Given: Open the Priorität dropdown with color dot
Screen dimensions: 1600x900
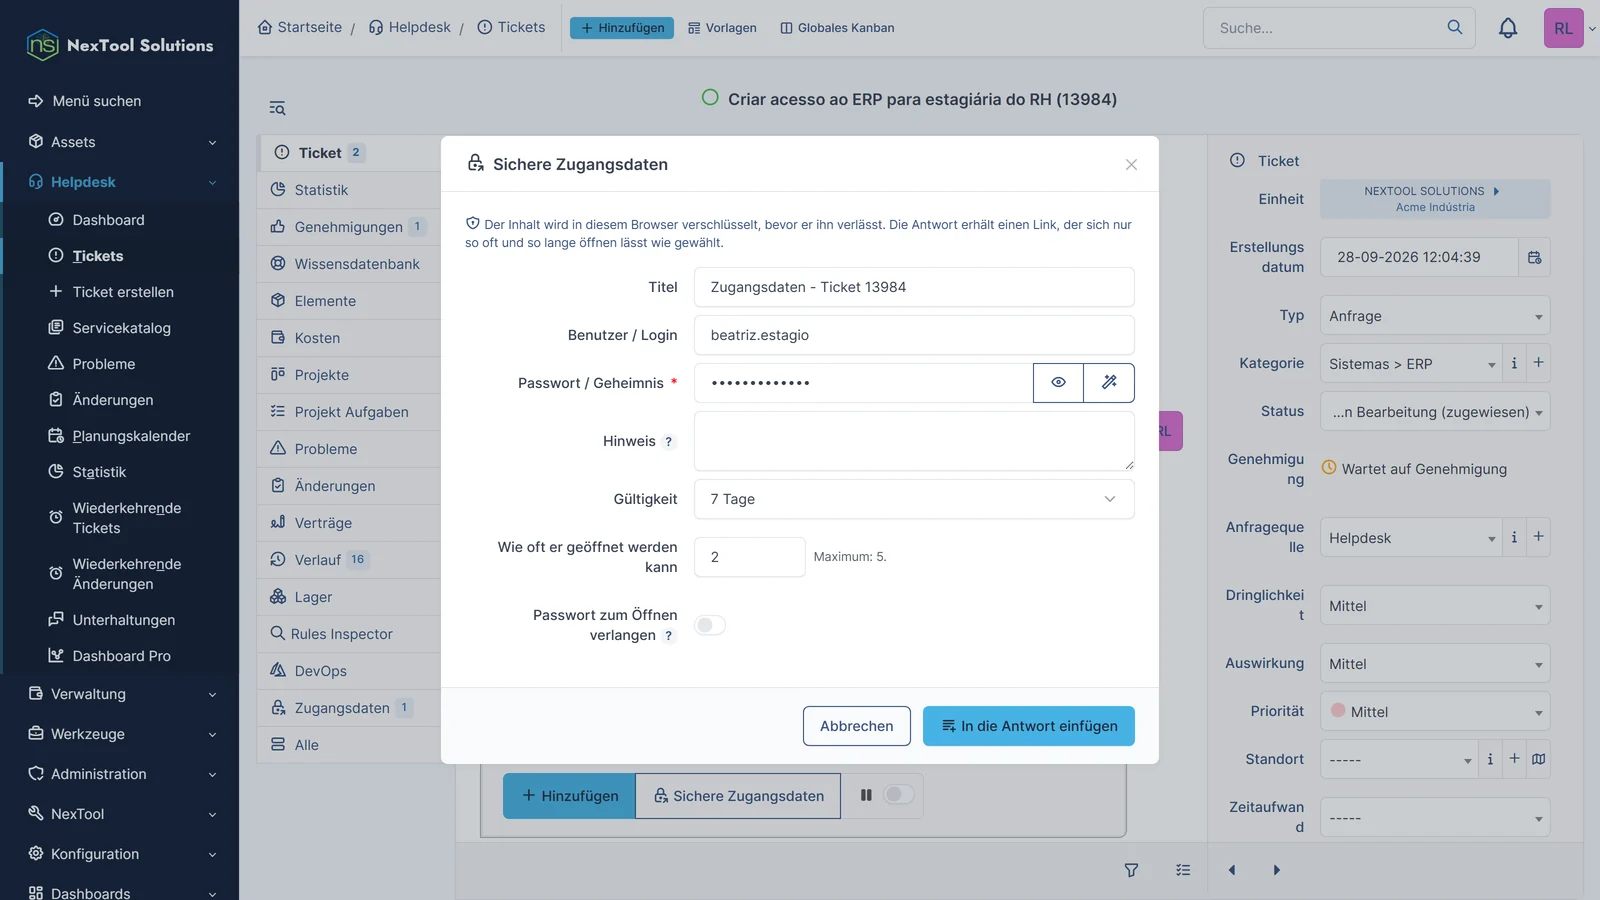Looking at the screenshot, I should [1435, 712].
